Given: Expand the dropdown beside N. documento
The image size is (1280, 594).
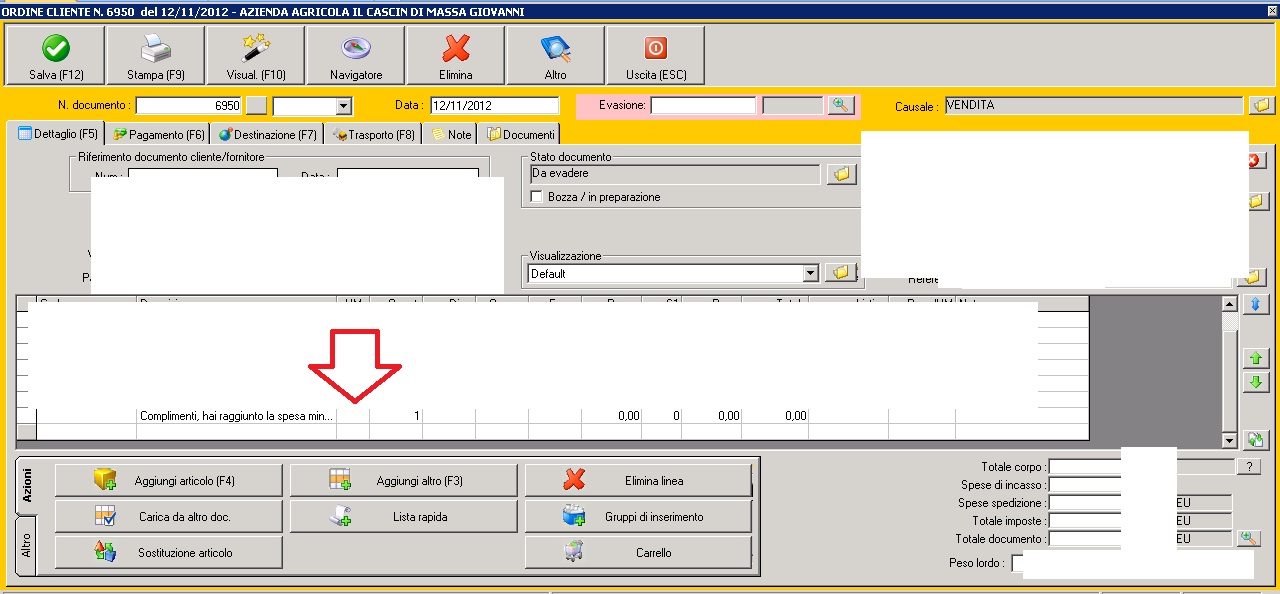Looking at the screenshot, I should [x=343, y=105].
